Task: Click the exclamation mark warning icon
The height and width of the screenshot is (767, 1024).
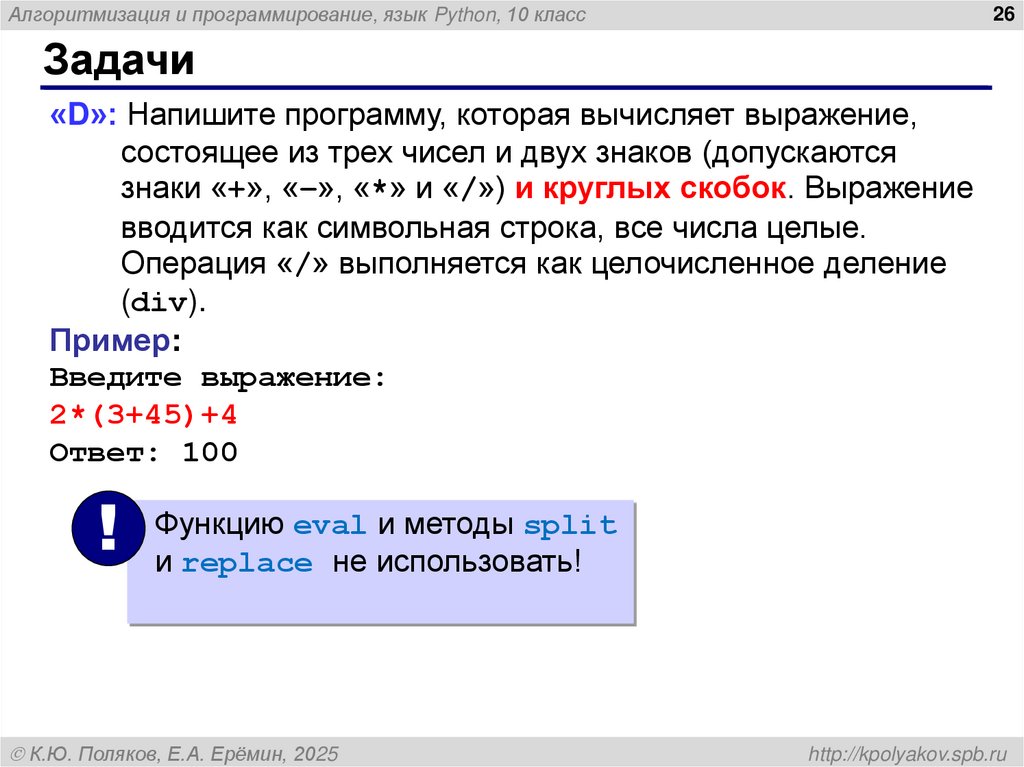Action: coord(108,528)
